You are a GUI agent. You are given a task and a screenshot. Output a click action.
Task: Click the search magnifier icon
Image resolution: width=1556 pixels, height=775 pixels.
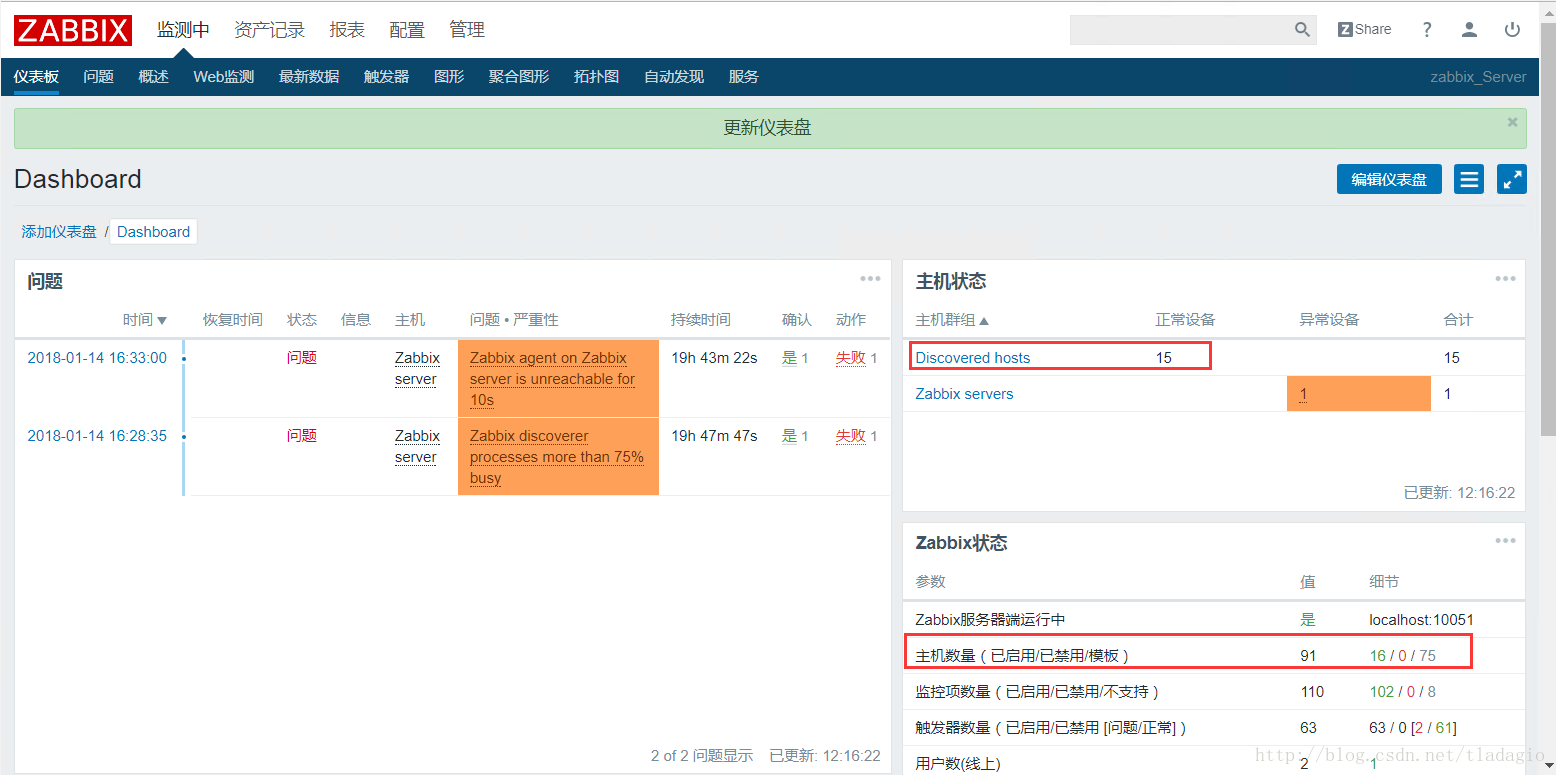pyautogui.click(x=1302, y=30)
